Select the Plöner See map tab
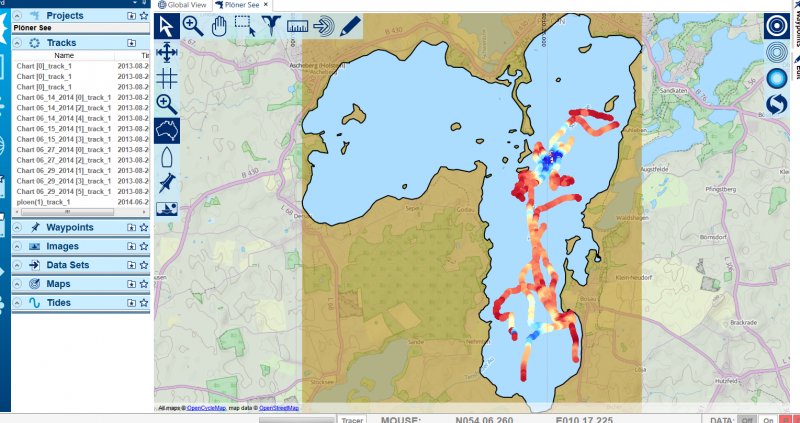 click(x=244, y=5)
